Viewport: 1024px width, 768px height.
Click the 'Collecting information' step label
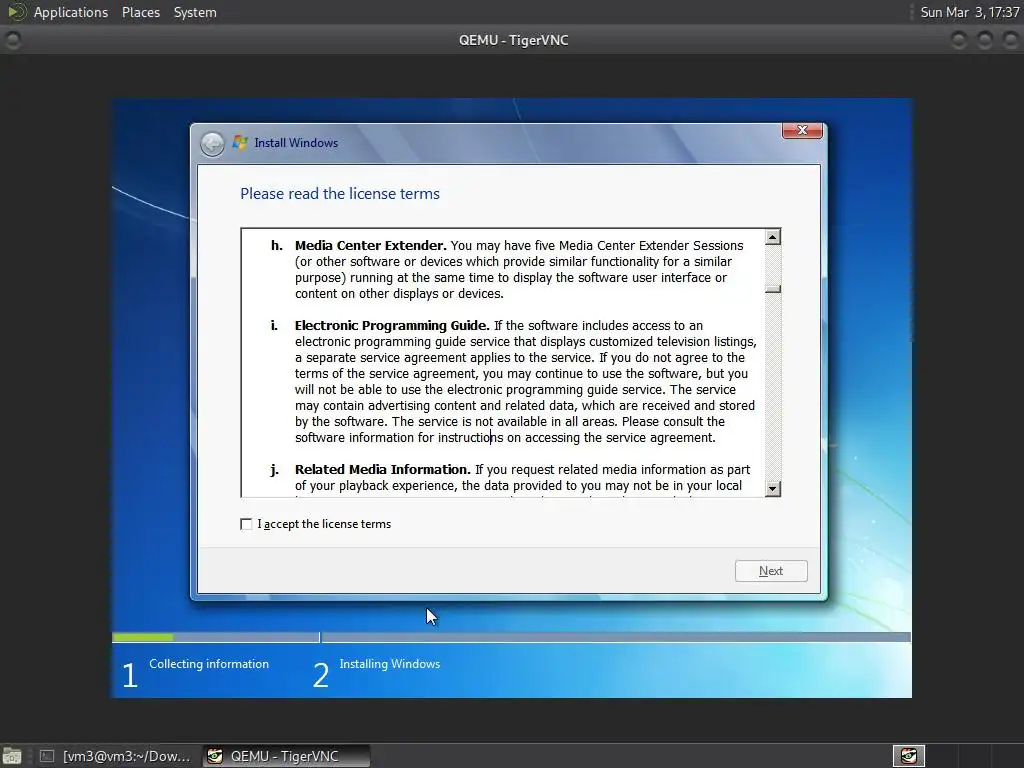[x=209, y=664]
